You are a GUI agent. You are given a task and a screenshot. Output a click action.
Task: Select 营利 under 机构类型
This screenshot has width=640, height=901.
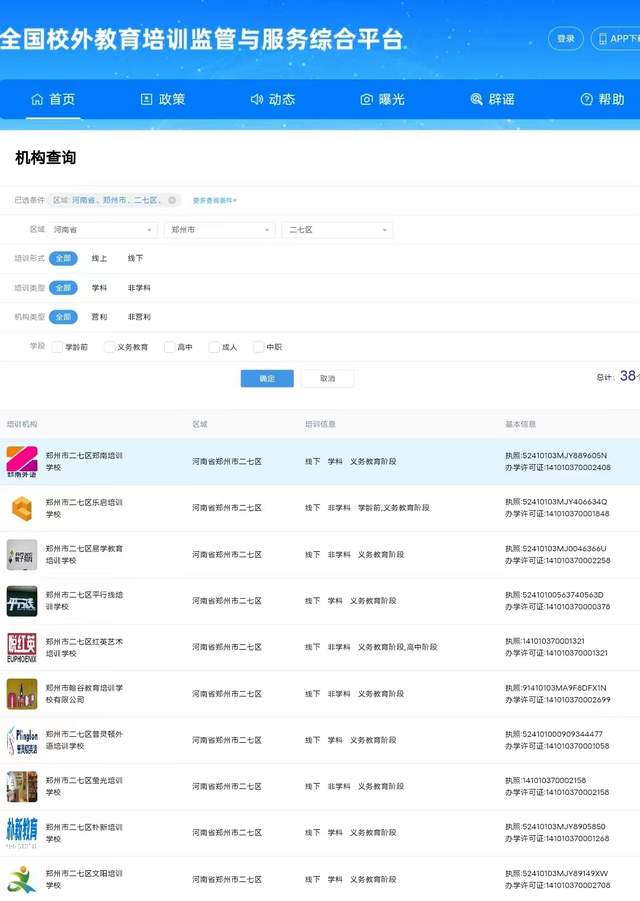[x=99, y=317]
